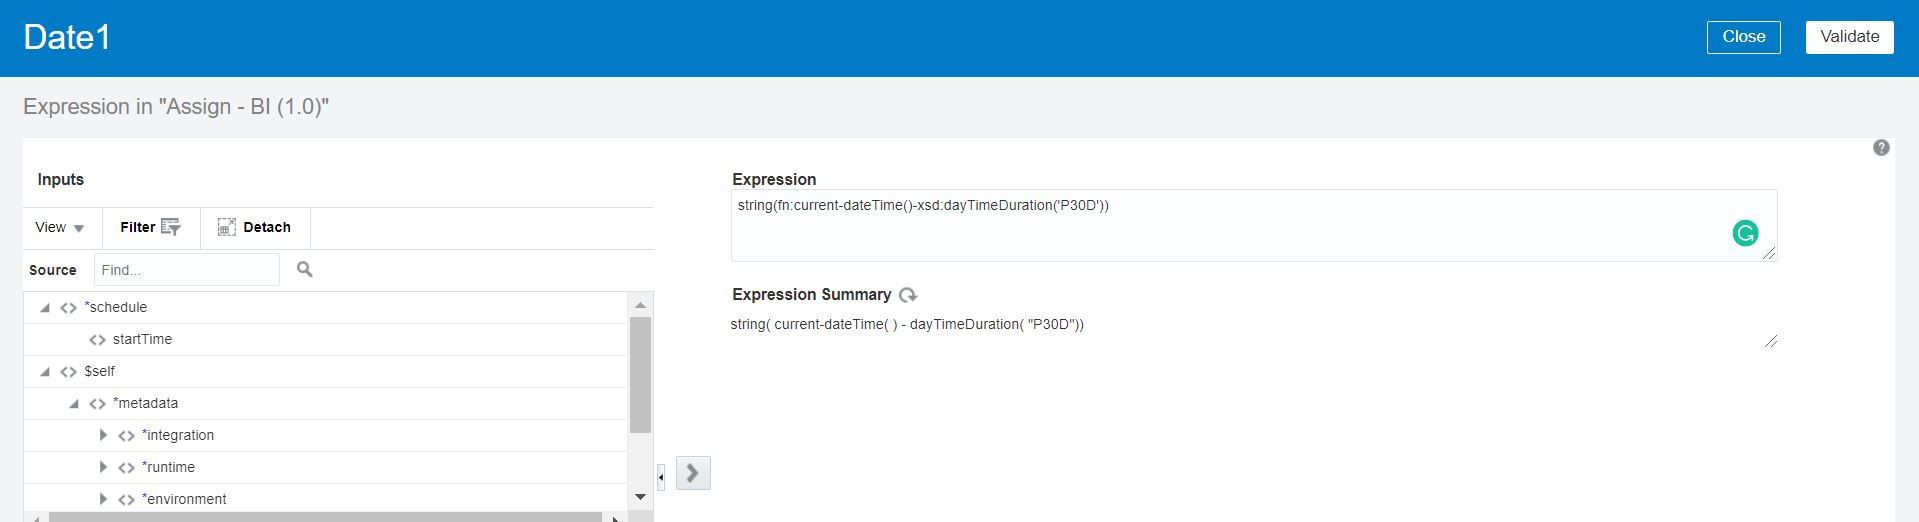Select the startTime tree item
The image size is (1919, 522).
[142, 339]
